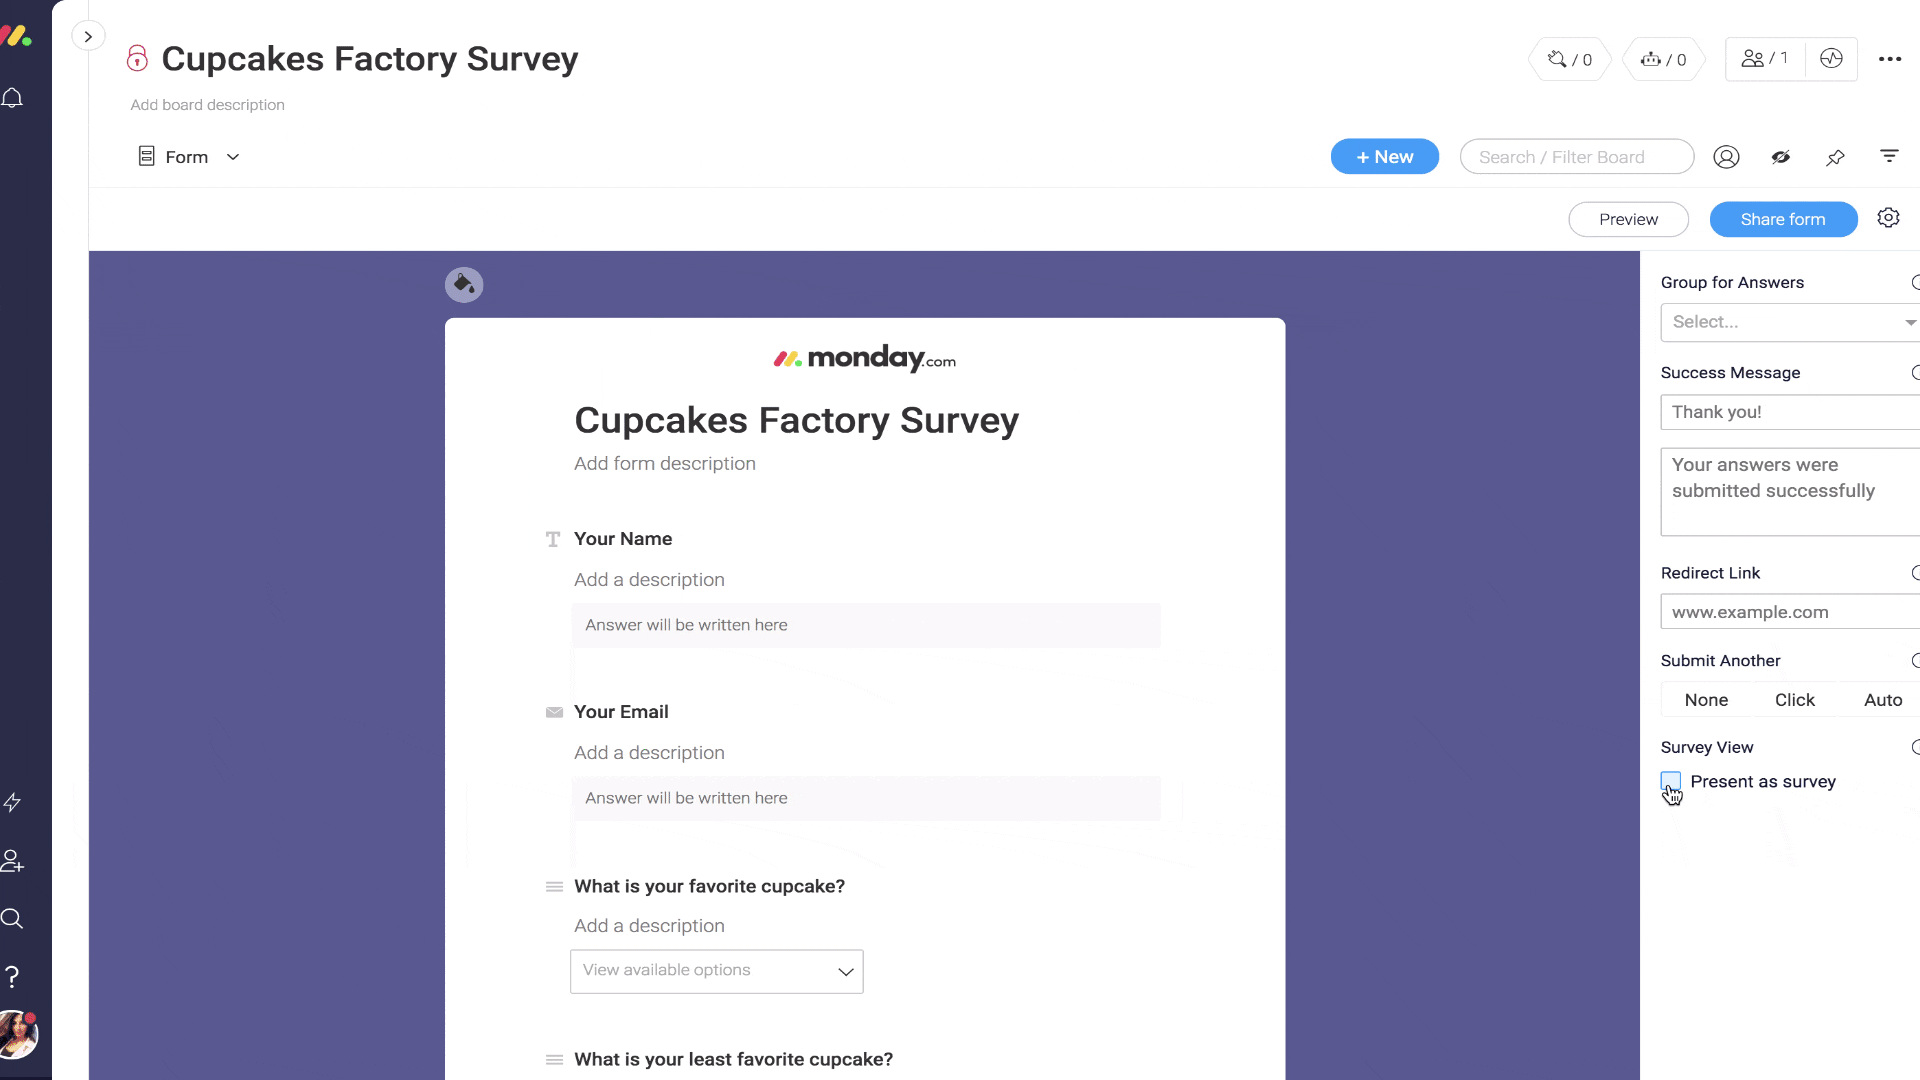Click the eye/preview icon in toolbar
The width and height of the screenshot is (1920, 1080).
[x=1780, y=156]
